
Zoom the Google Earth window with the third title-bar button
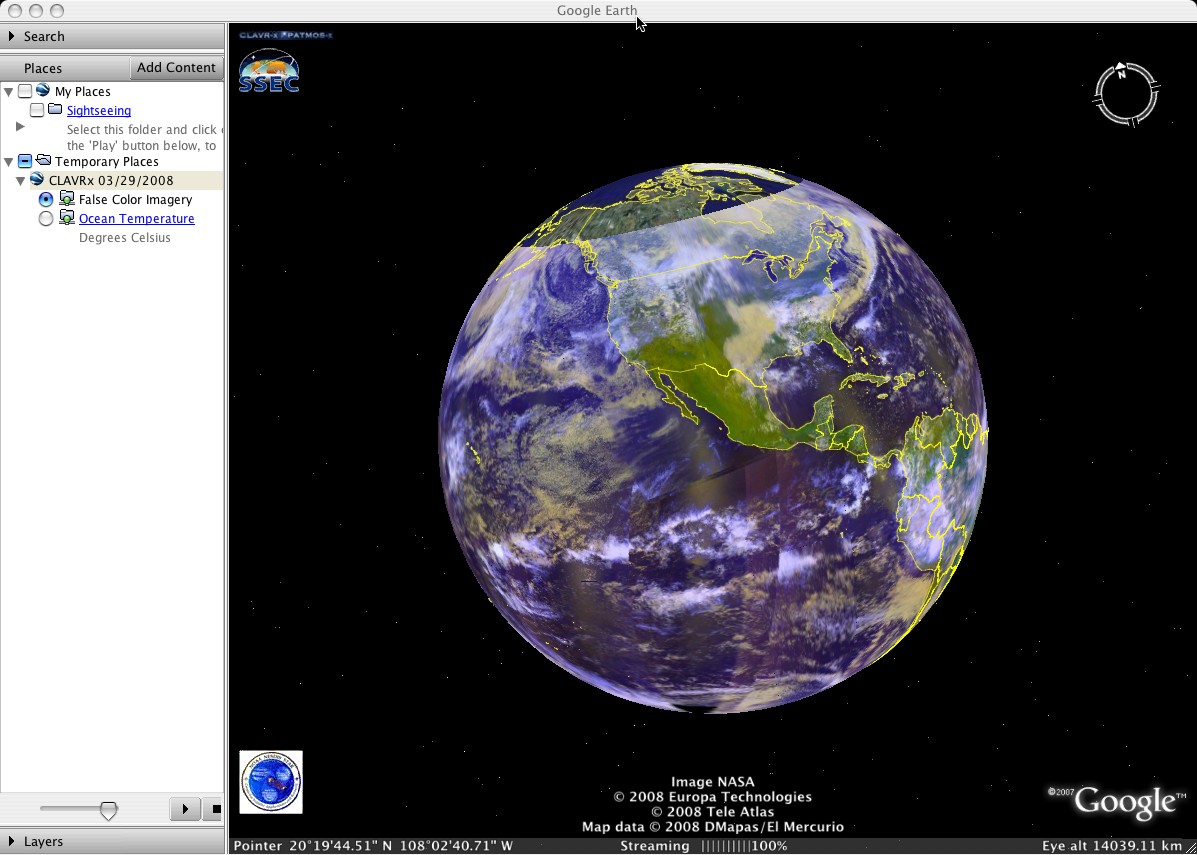click(x=56, y=11)
